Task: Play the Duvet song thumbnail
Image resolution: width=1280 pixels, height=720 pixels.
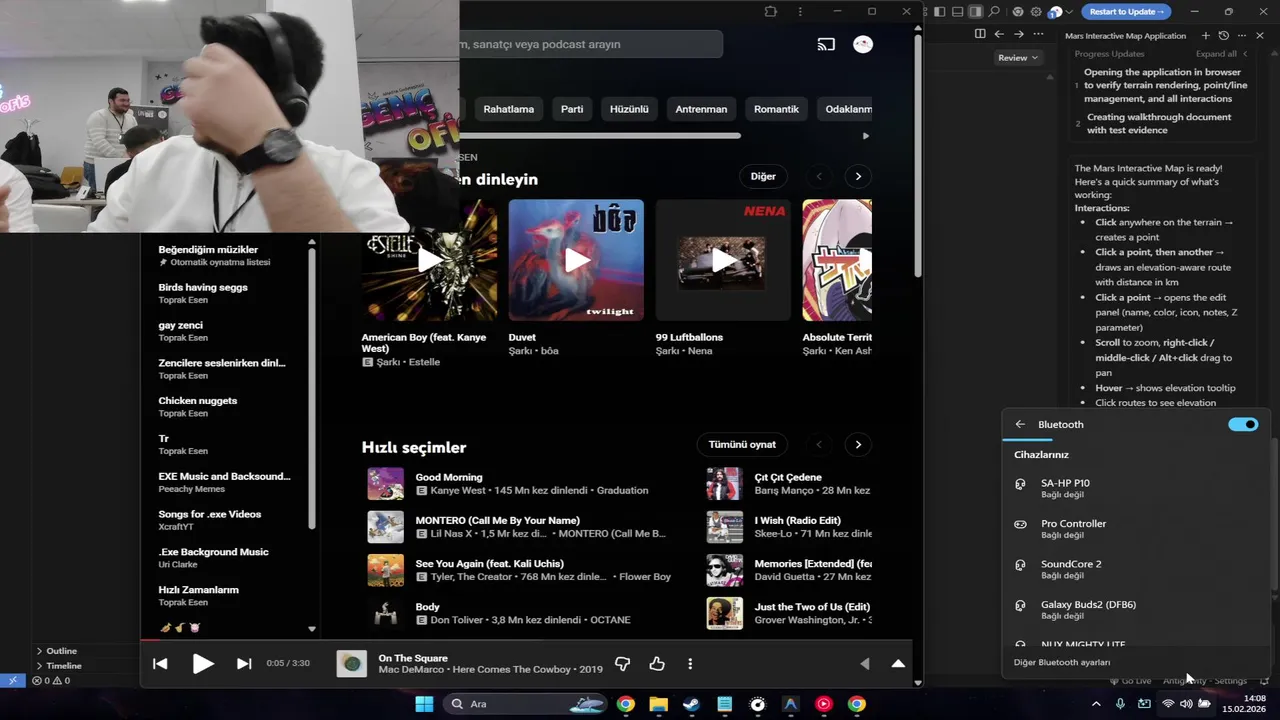Action: coord(576,260)
